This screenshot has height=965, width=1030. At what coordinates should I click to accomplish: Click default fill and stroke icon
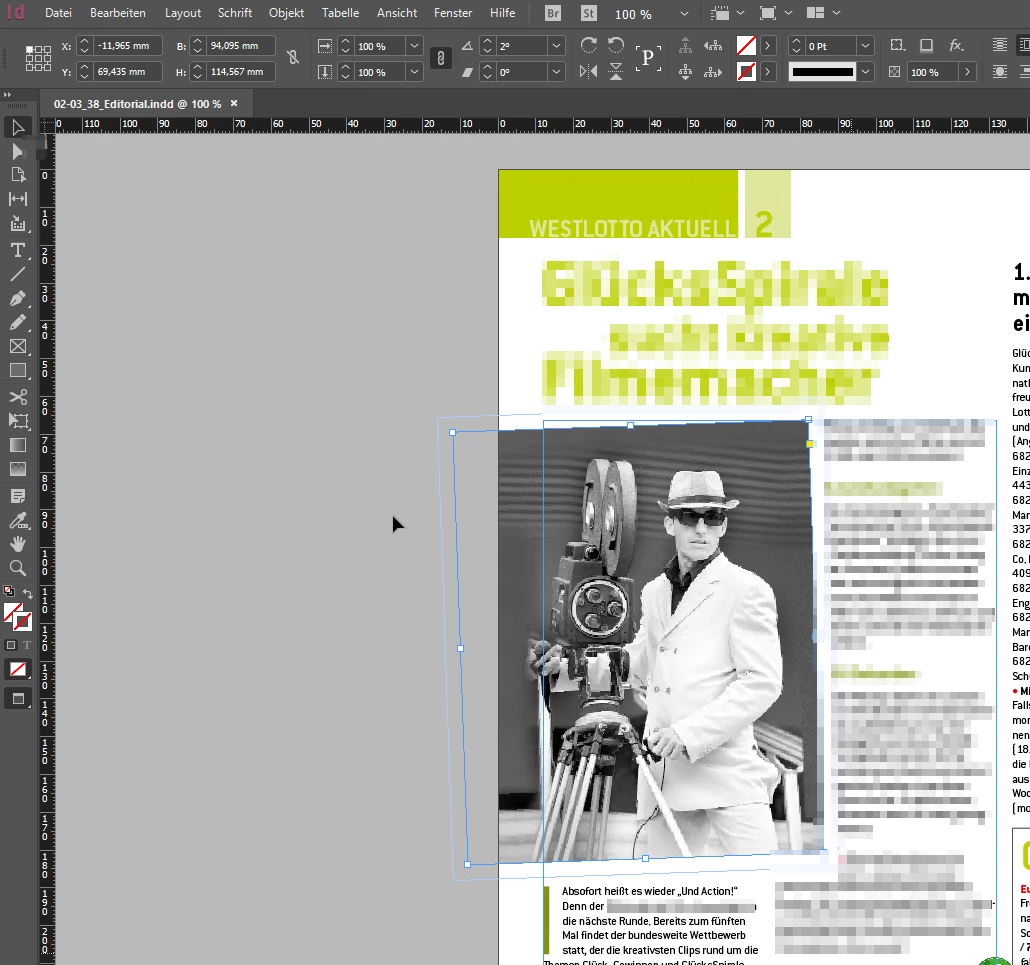pyautogui.click(x=9, y=591)
